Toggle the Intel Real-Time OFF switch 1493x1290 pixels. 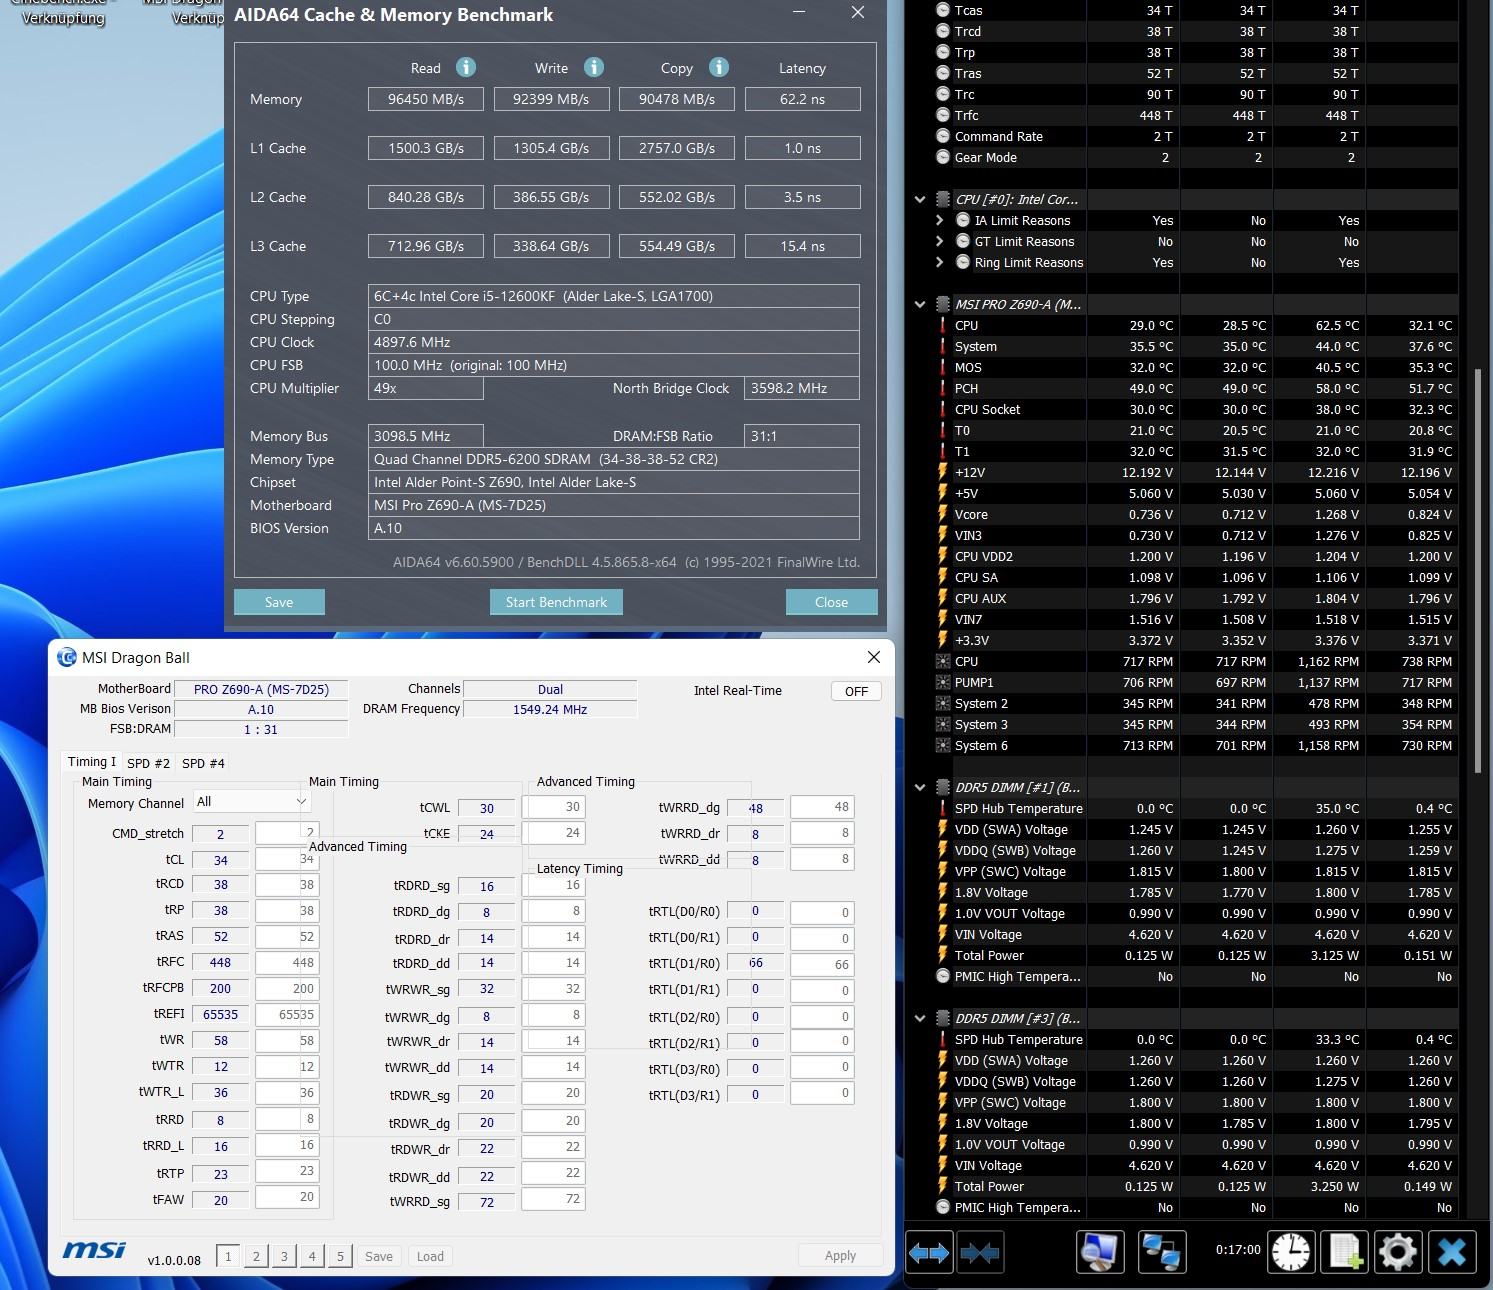click(856, 691)
